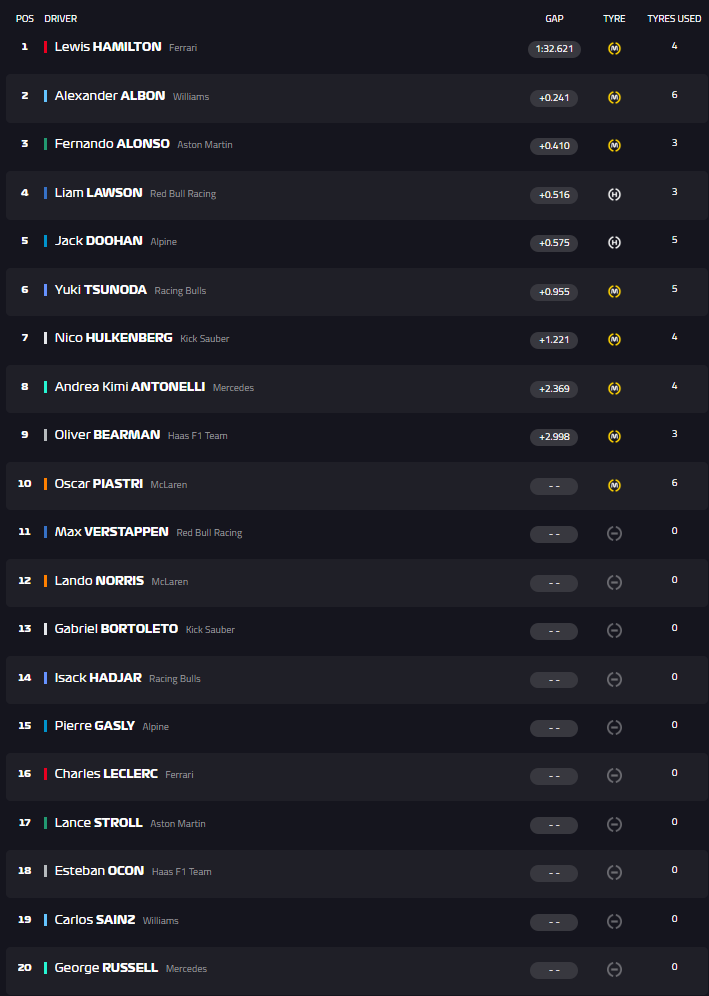
Task: Click Bearman's medium tyre icon
Action: [x=614, y=437]
